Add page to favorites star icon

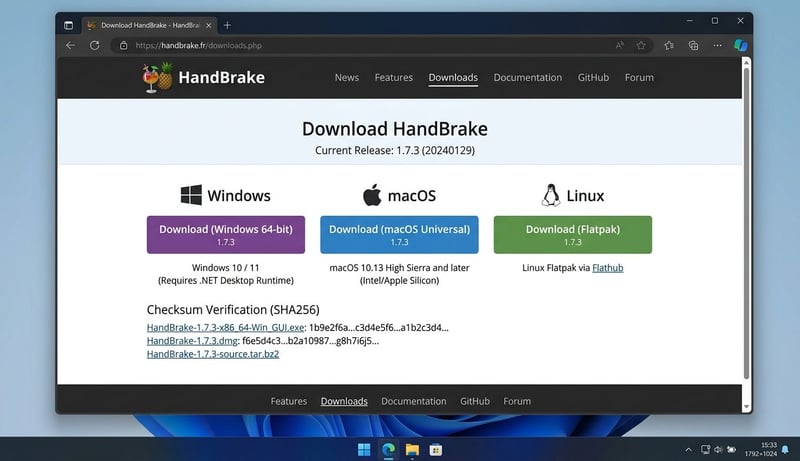tap(641, 45)
